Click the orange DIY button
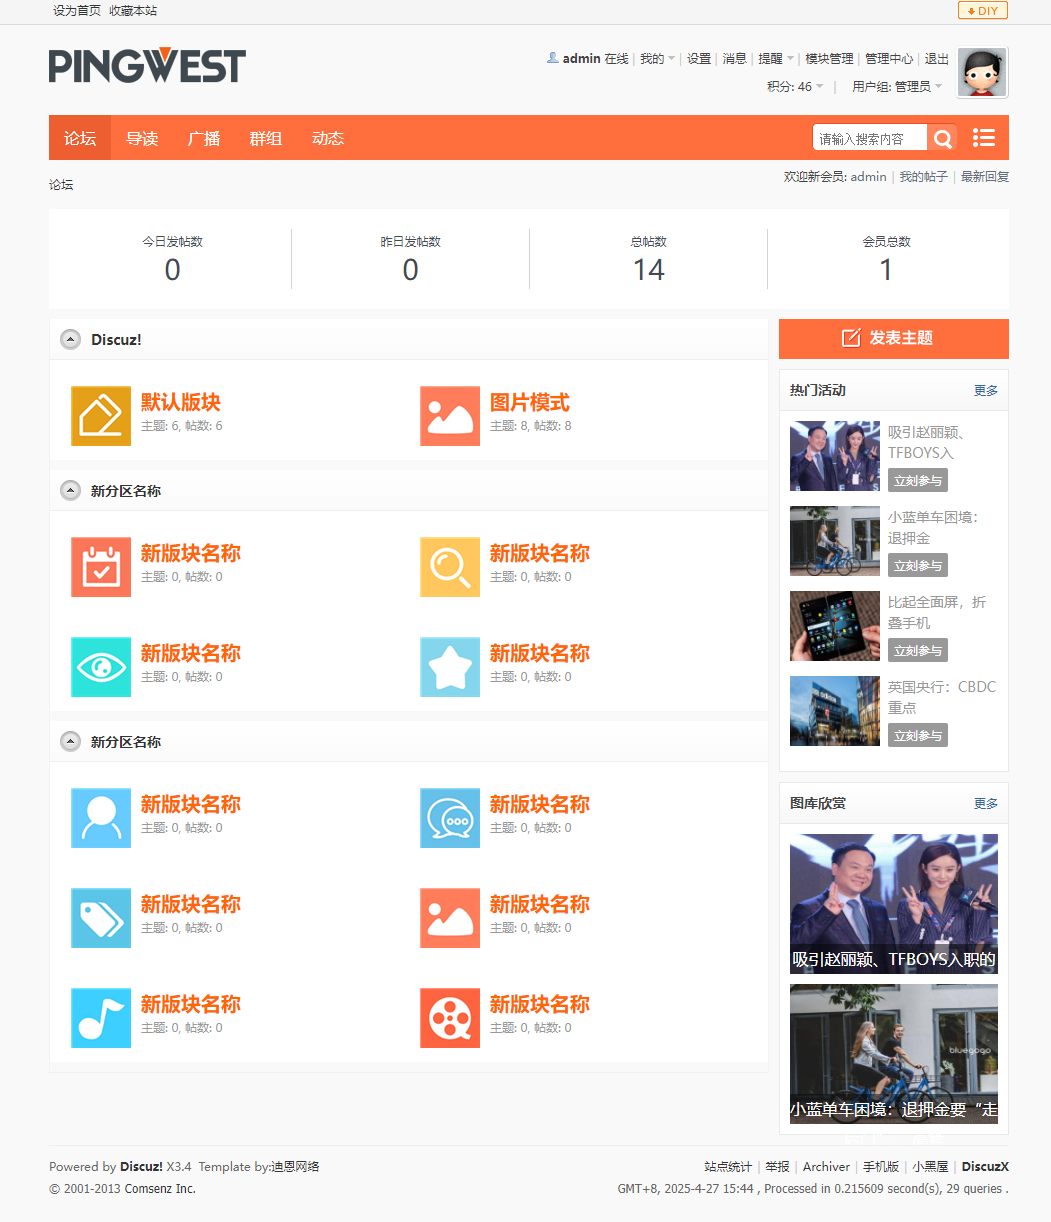The image size is (1051, 1222). 982,11
